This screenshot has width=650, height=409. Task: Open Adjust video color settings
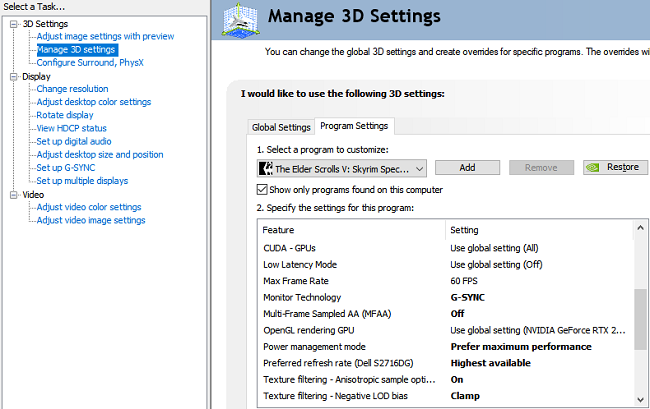point(89,207)
